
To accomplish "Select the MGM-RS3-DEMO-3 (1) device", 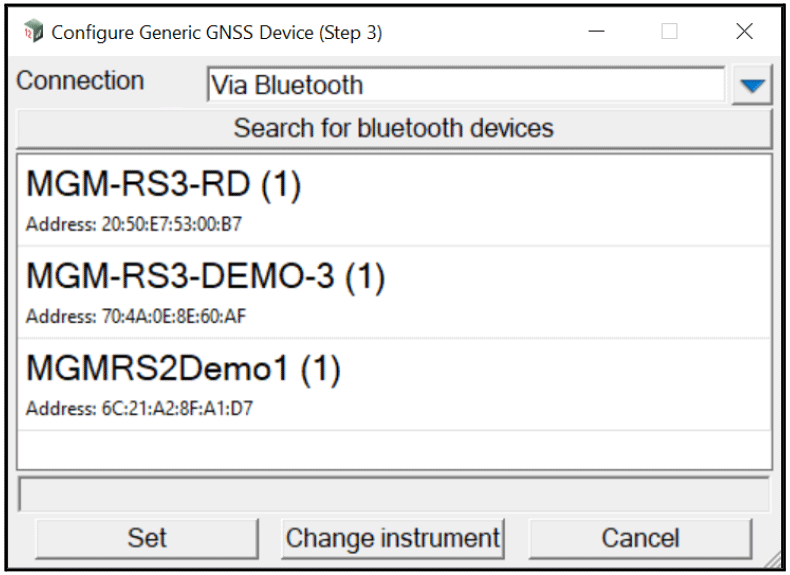I will point(394,292).
